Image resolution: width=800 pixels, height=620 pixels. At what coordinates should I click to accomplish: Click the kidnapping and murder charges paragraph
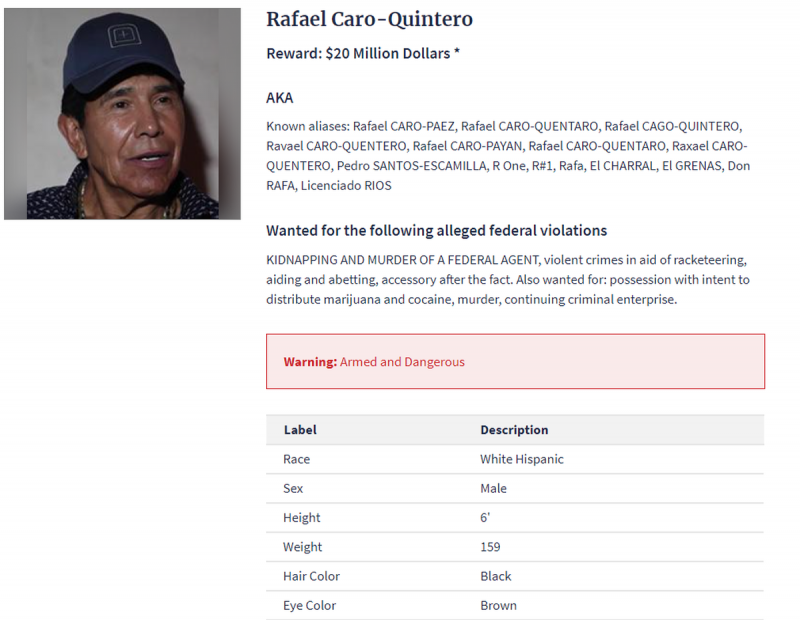[x=508, y=279]
